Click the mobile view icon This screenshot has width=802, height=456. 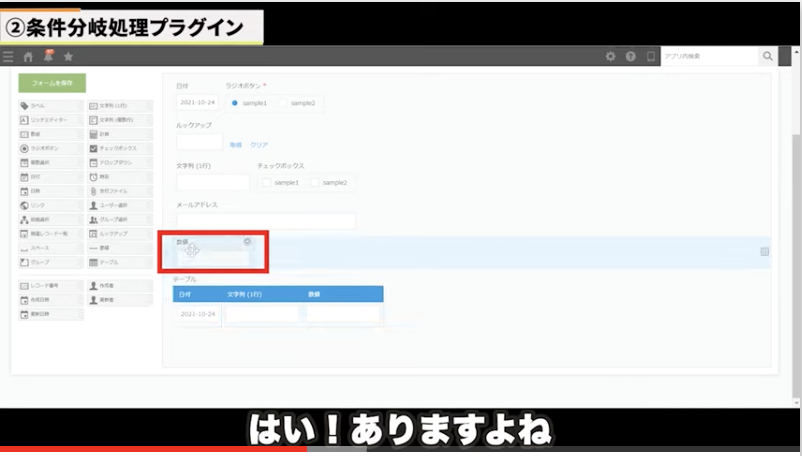(x=650, y=57)
